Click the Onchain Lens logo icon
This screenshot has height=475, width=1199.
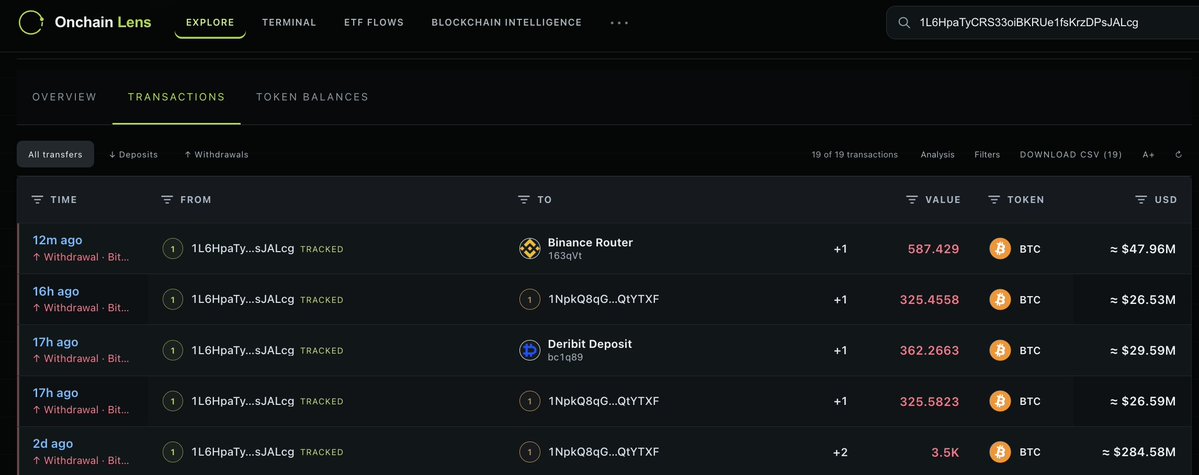31,23
